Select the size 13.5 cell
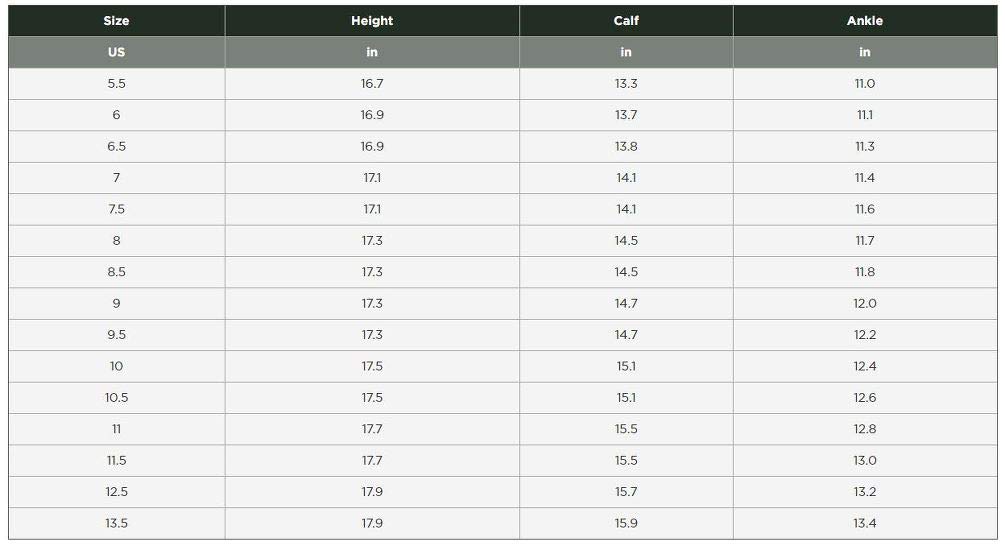This screenshot has height=546, width=1005. 116,523
